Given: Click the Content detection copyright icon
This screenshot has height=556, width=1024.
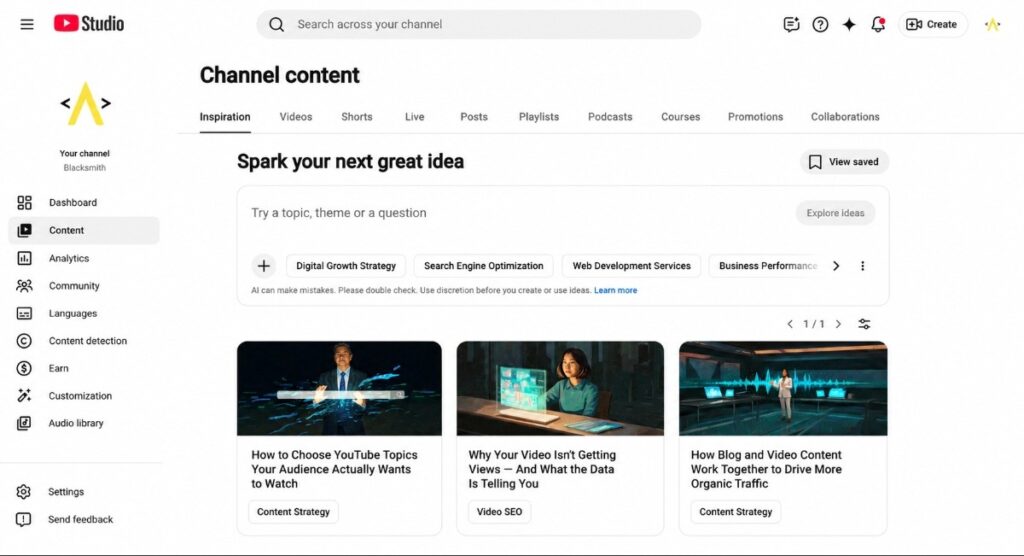Looking at the screenshot, I should [24, 341].
